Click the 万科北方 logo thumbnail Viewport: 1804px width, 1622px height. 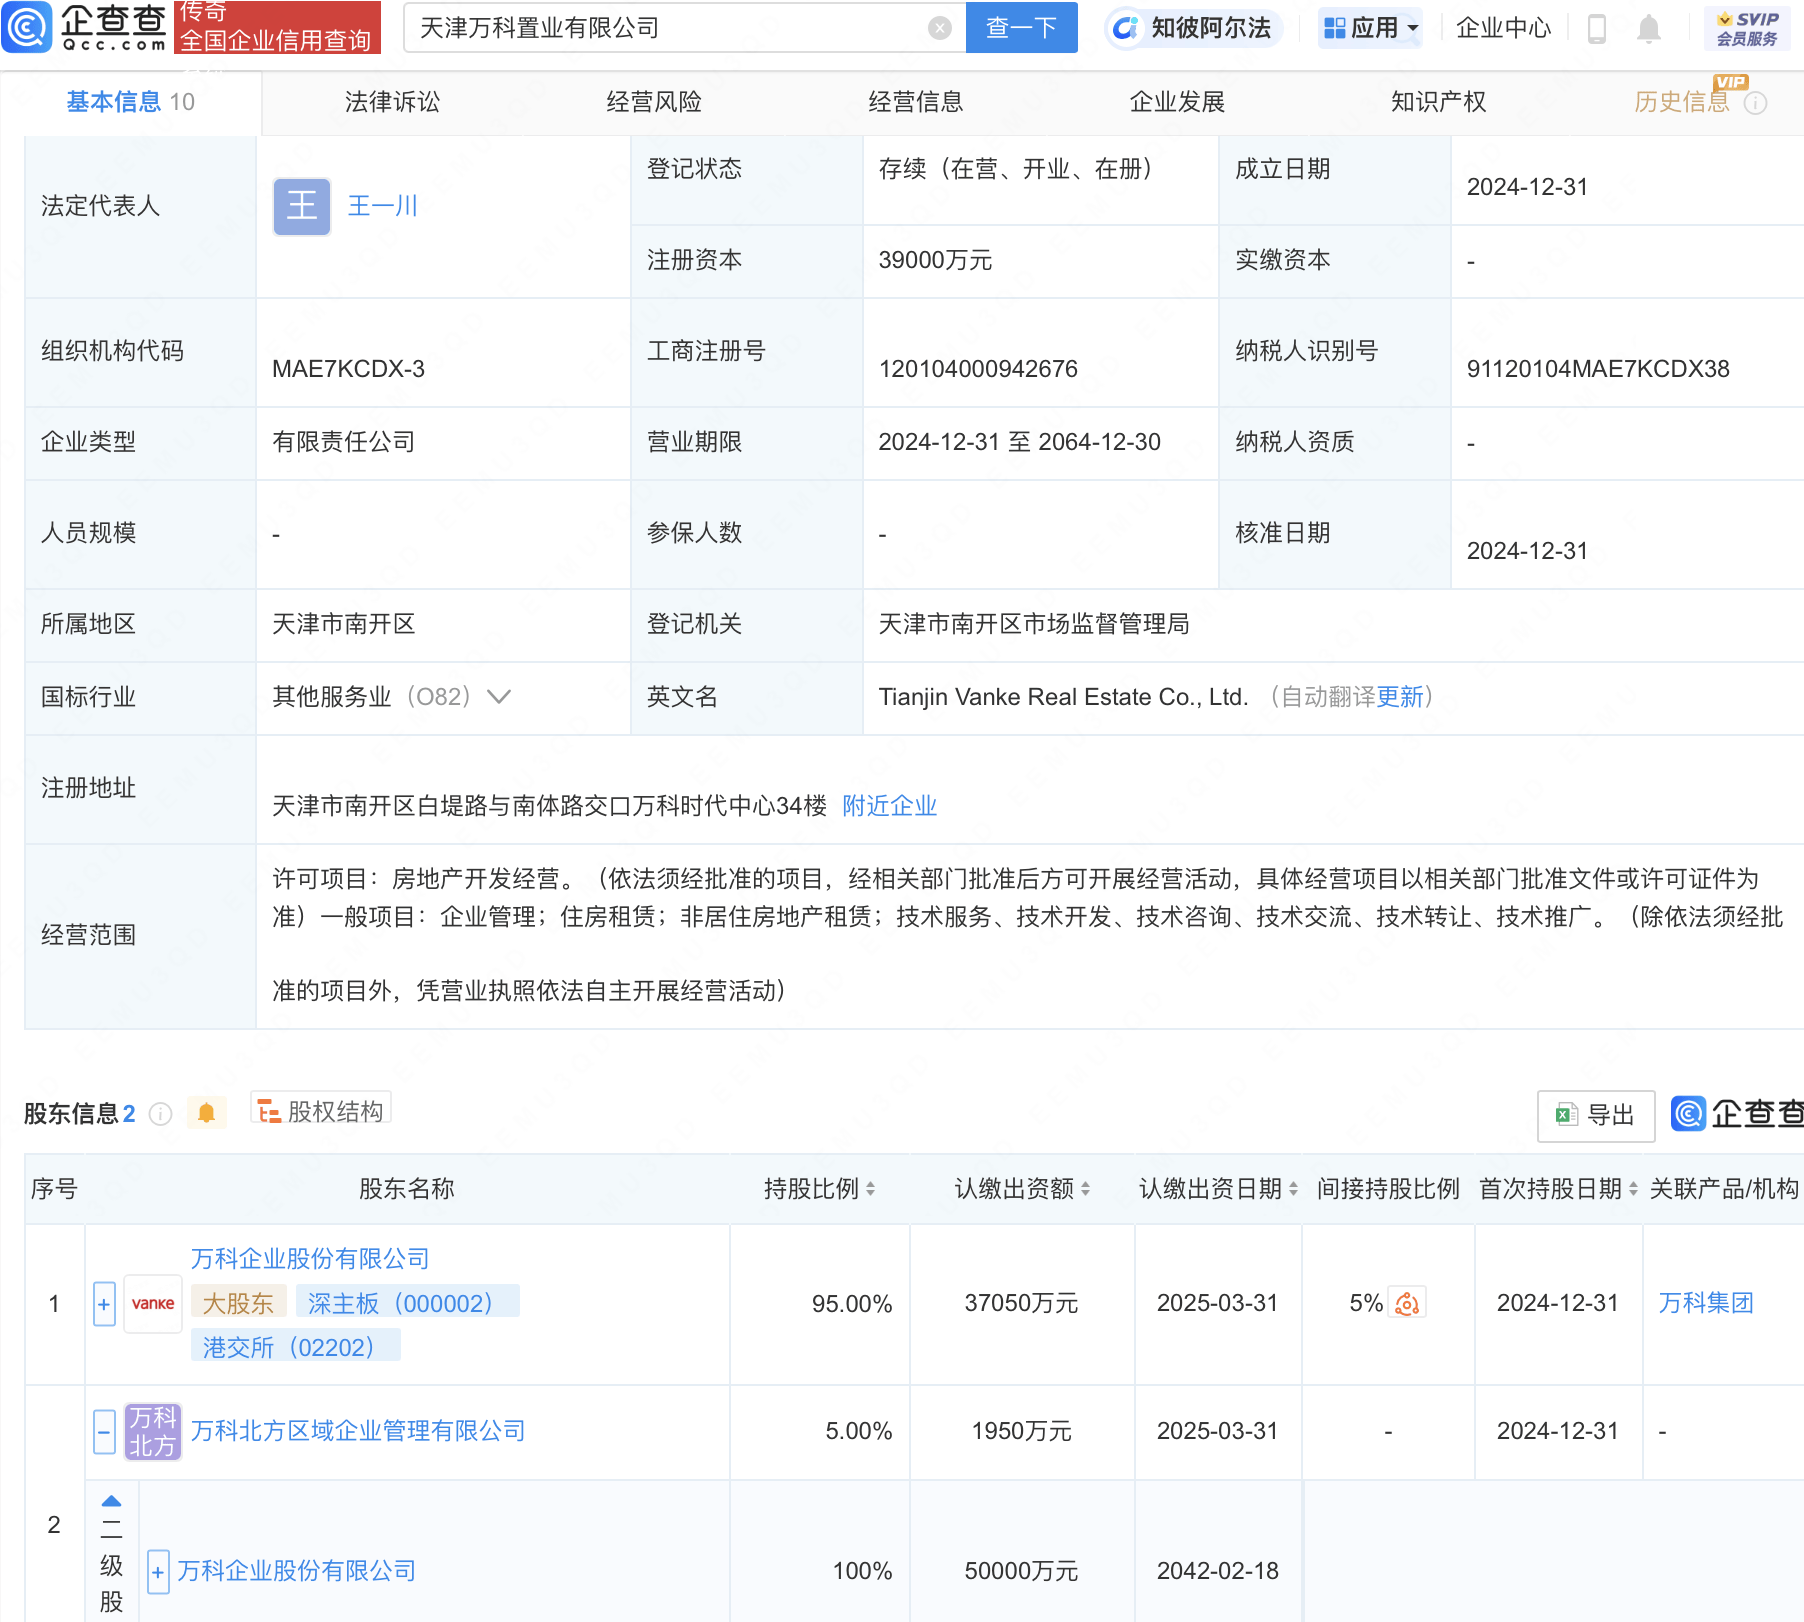(x=153, y=1431)
